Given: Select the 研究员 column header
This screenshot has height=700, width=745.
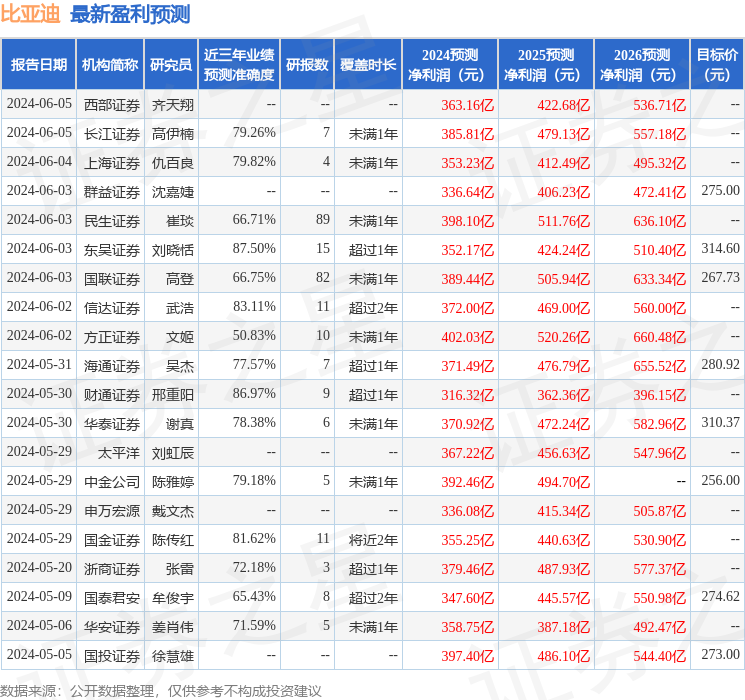Looking at the screenshot, I should click(171, 65).
